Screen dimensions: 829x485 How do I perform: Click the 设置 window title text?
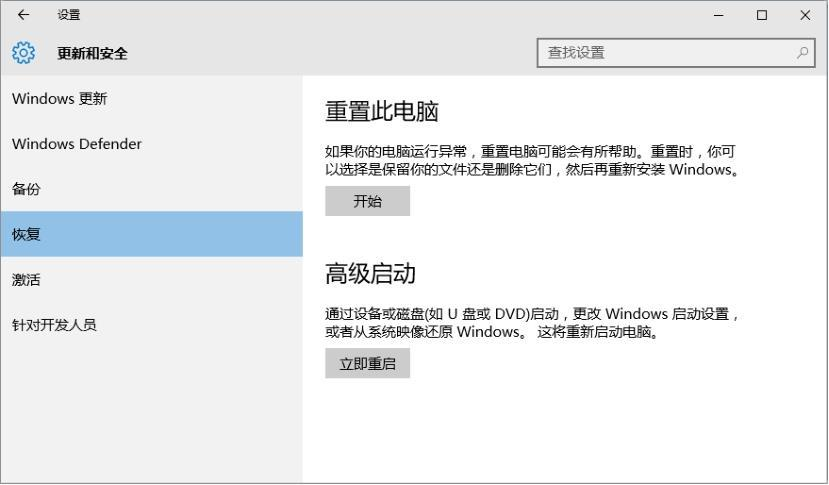point(69,15)
